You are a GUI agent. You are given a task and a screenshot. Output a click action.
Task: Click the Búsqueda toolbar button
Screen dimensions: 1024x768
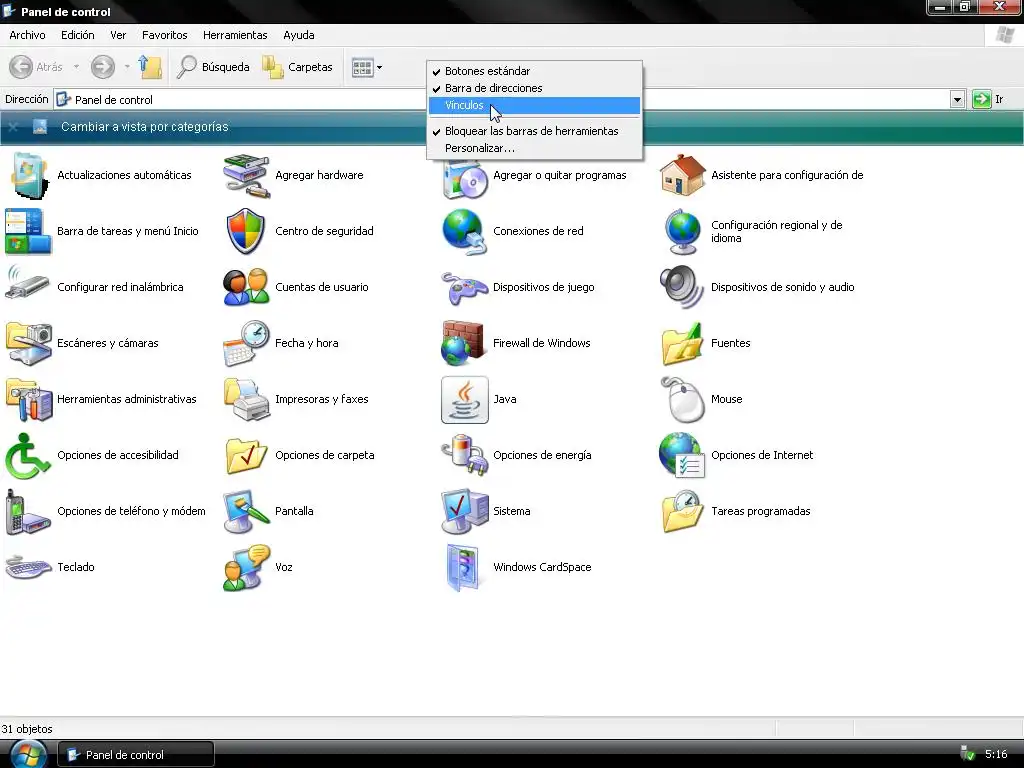coord(213,67)
